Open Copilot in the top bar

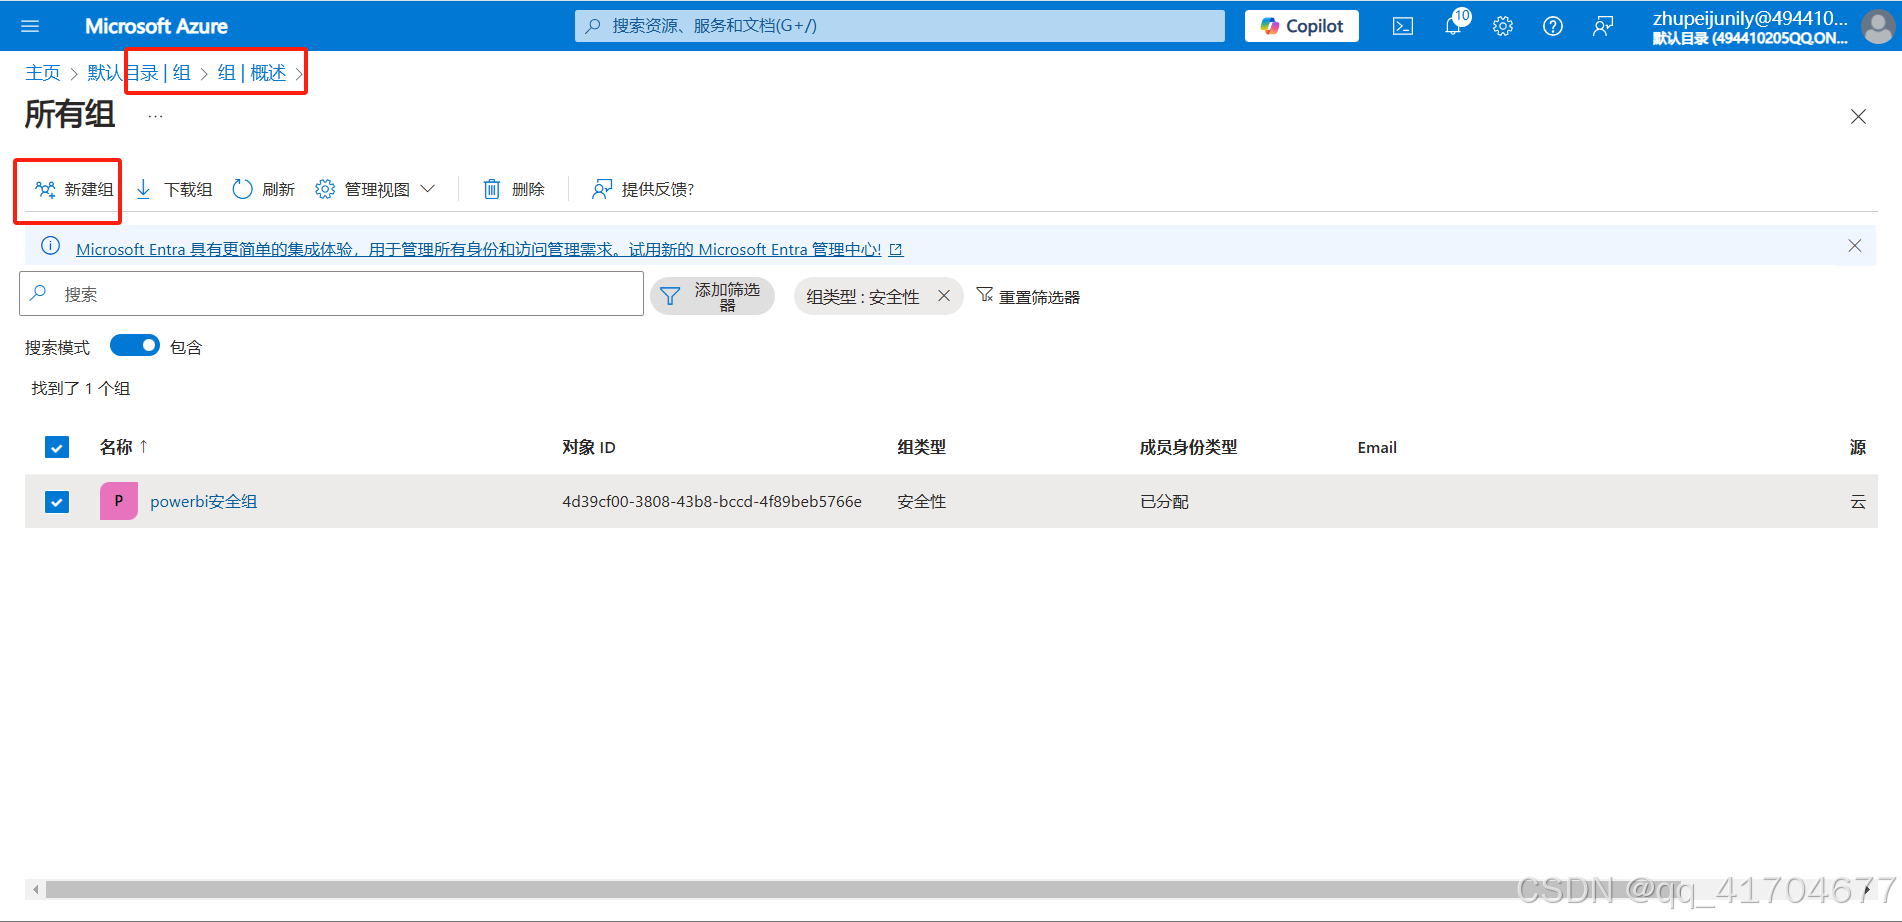tap(1300, 25)
